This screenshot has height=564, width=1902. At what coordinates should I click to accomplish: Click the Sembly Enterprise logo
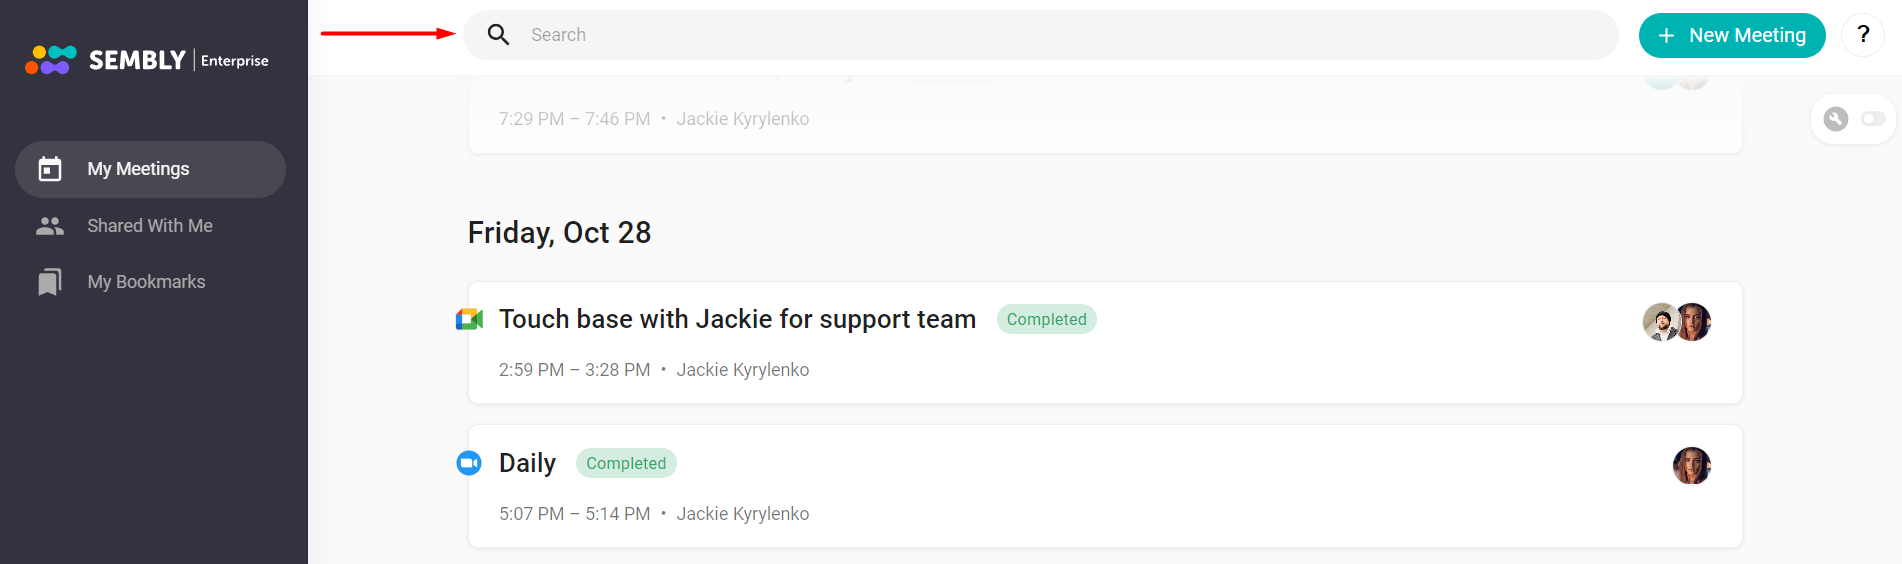[x=147, y=60]
